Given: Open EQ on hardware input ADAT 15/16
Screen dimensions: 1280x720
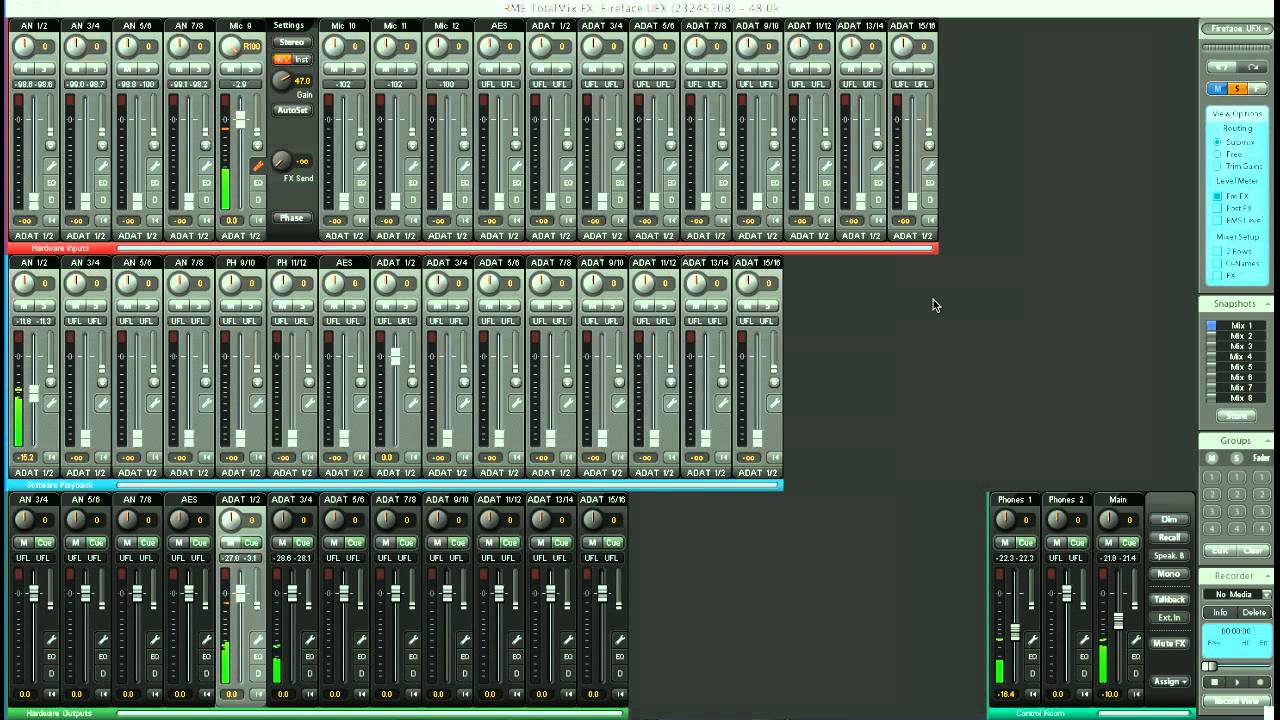Looking at the screenshot, I should point(930,182).
